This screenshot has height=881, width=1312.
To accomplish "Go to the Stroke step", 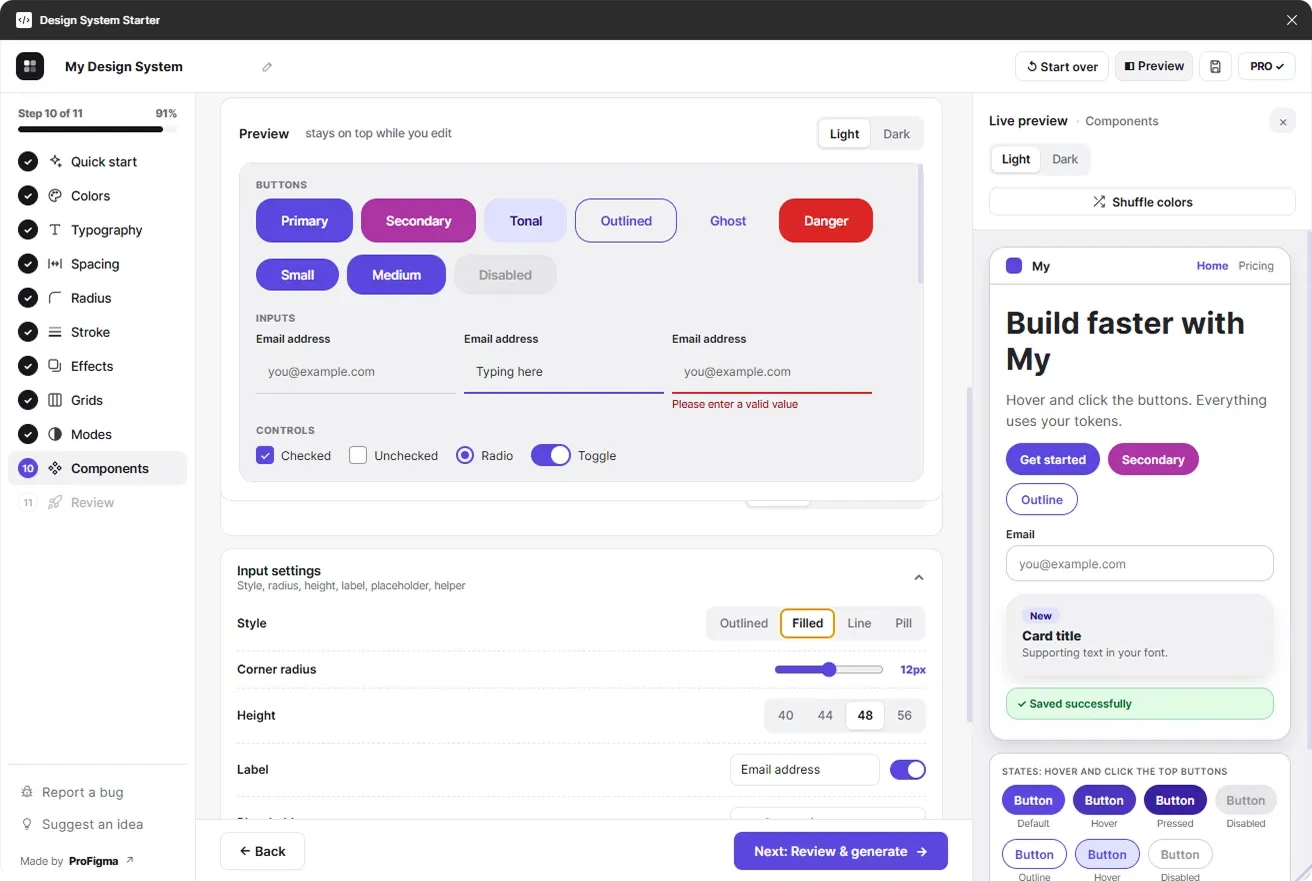I will click(x=97, y=332).
